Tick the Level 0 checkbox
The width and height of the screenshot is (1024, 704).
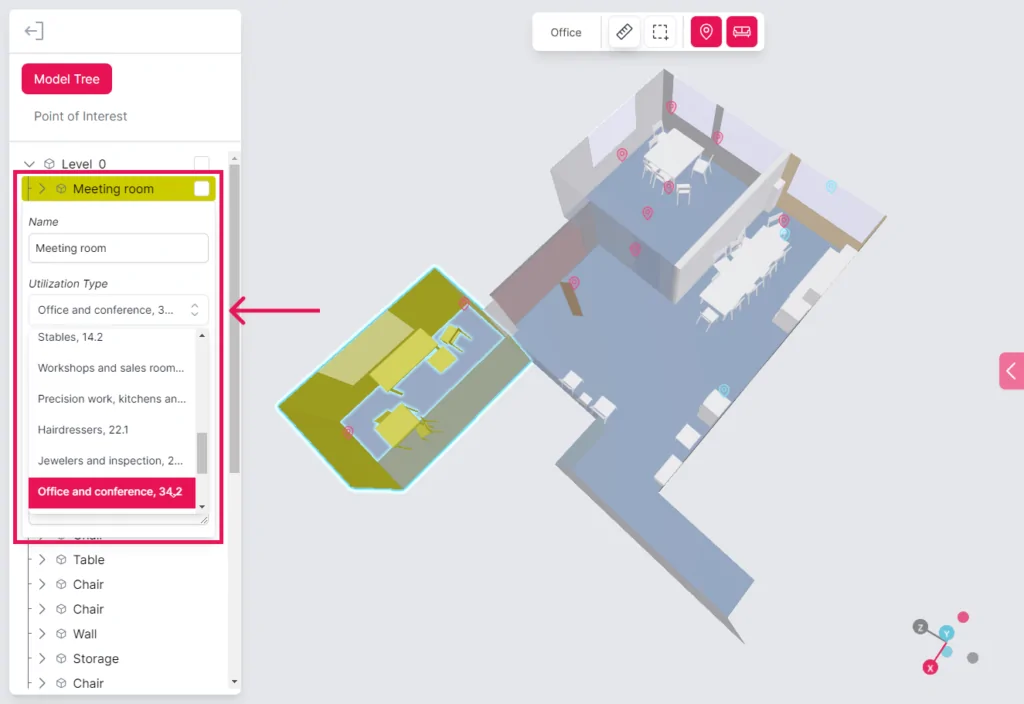click(202, 163)
